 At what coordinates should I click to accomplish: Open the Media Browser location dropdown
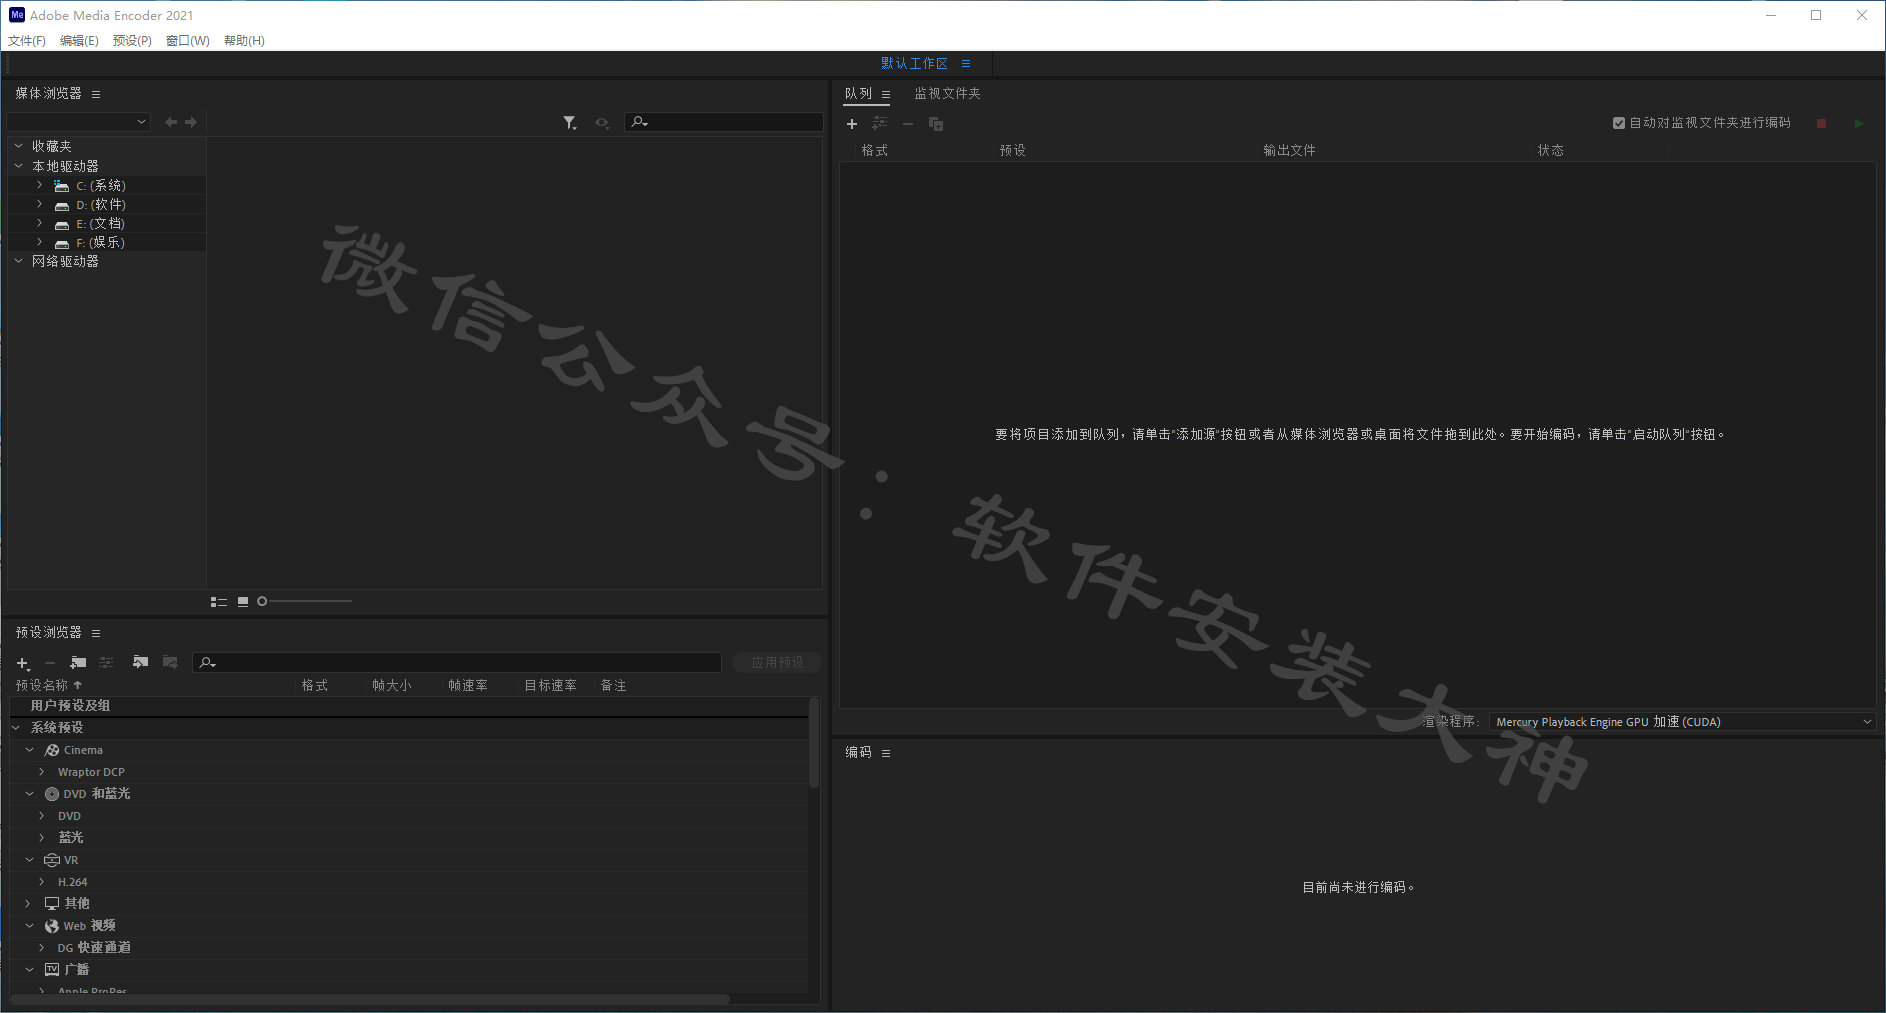(x=78, y=122)
